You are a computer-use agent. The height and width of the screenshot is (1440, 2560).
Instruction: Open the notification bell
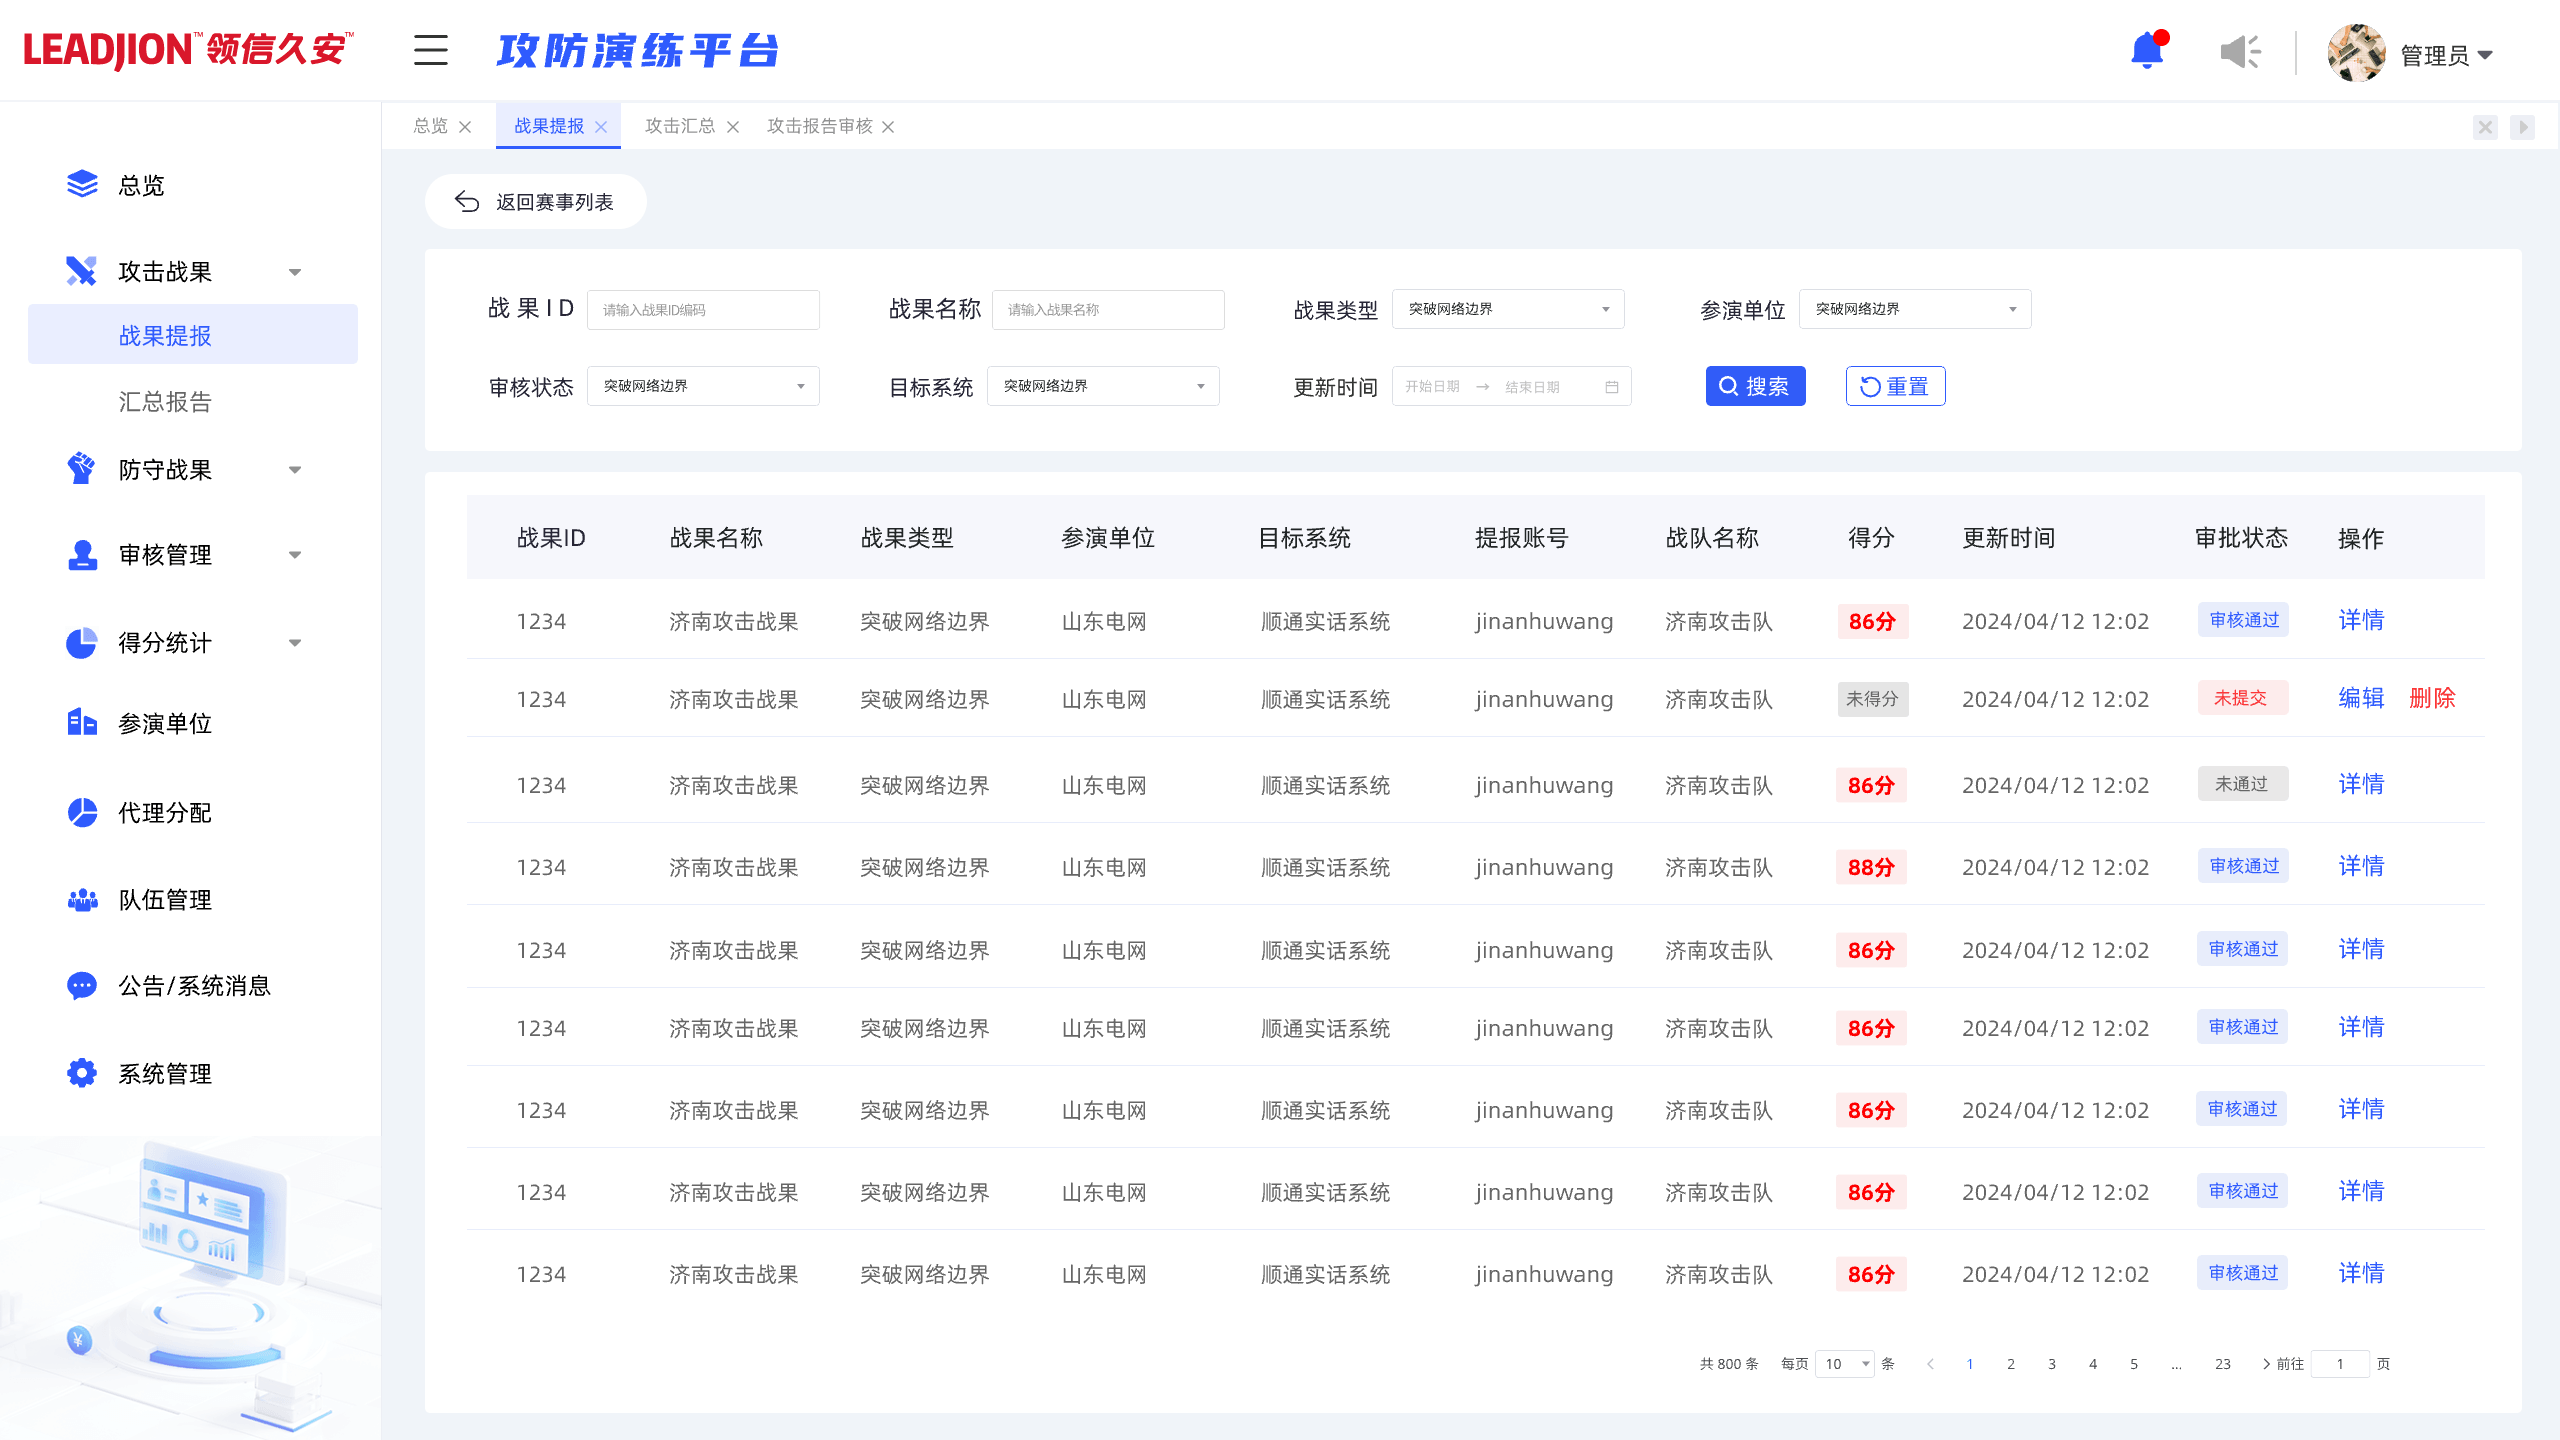[2148, 50]
